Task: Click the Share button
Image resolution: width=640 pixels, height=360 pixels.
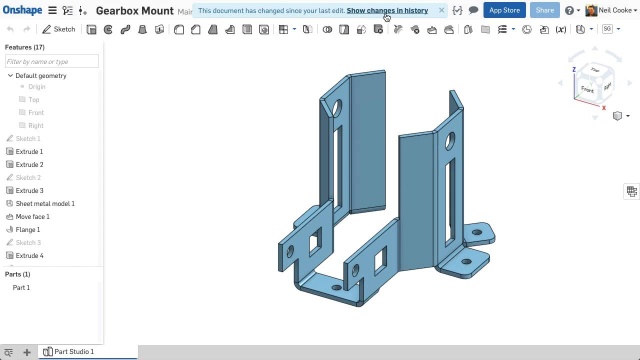Action: [x=545, y=10]
